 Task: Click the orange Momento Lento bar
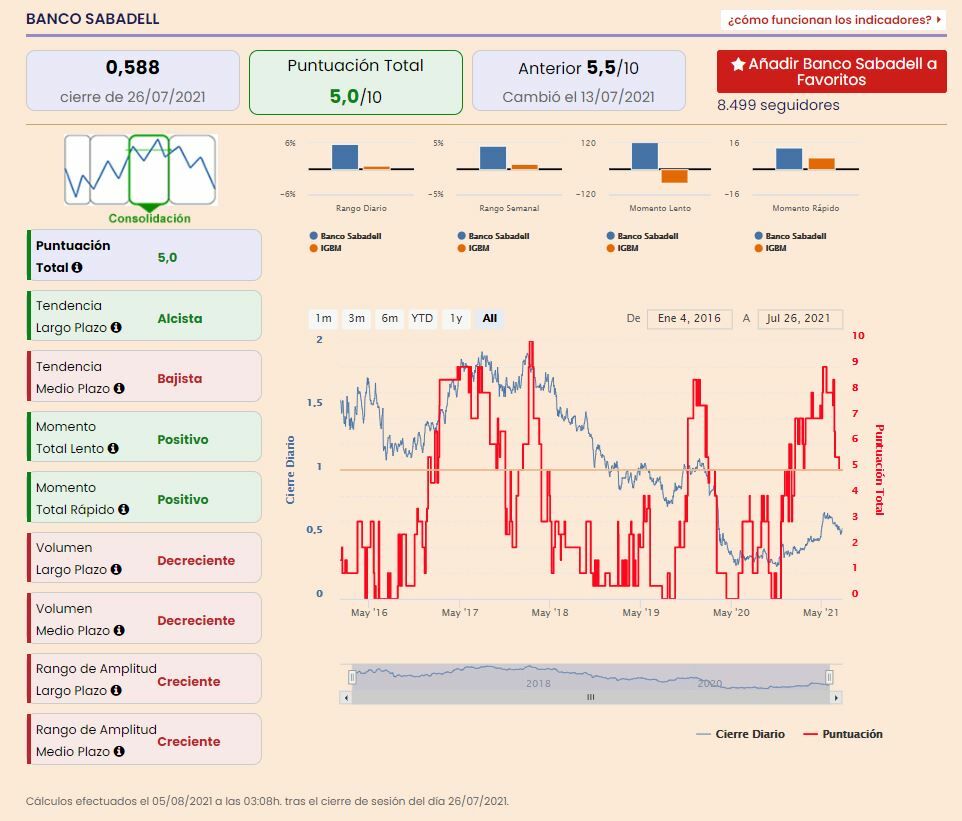click(x=674, y=176)
